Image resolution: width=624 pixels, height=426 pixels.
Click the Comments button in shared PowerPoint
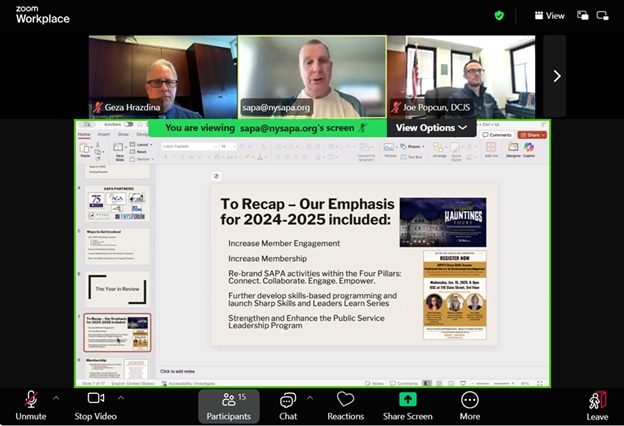(497, 135)
